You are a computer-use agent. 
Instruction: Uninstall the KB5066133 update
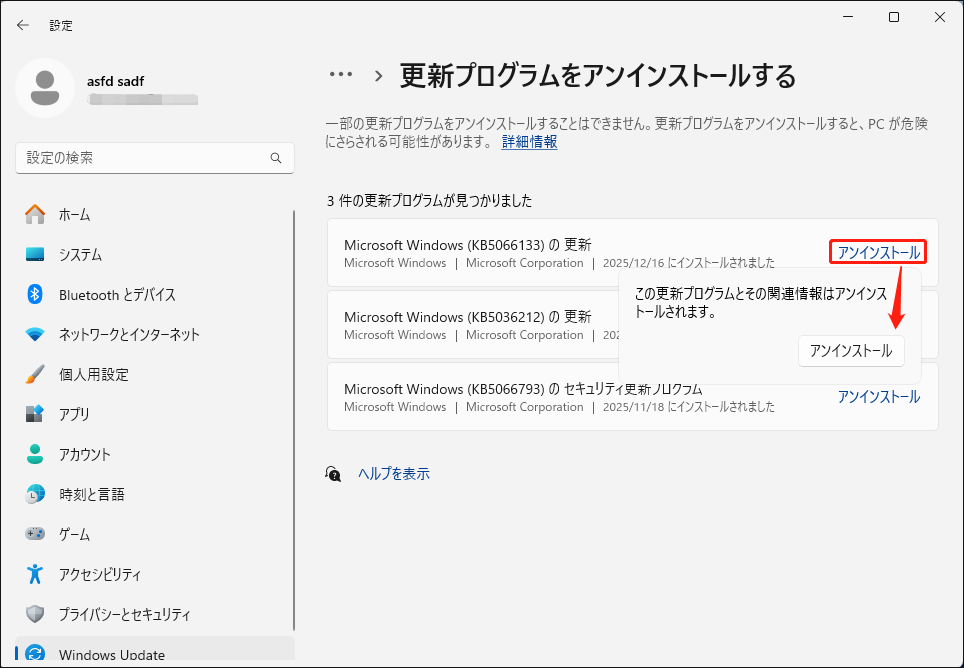(877, 253)
